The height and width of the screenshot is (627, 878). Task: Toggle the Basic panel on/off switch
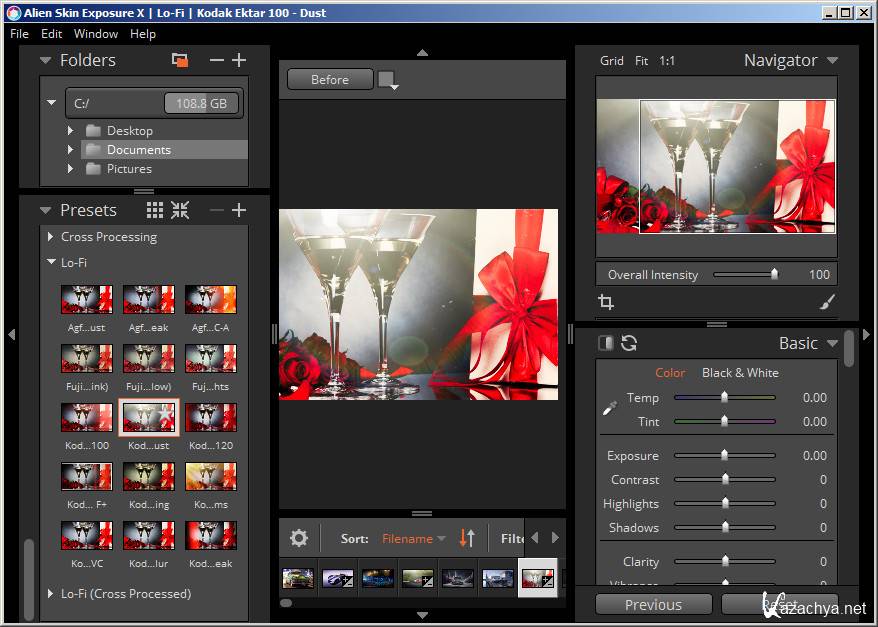[606, 343]
